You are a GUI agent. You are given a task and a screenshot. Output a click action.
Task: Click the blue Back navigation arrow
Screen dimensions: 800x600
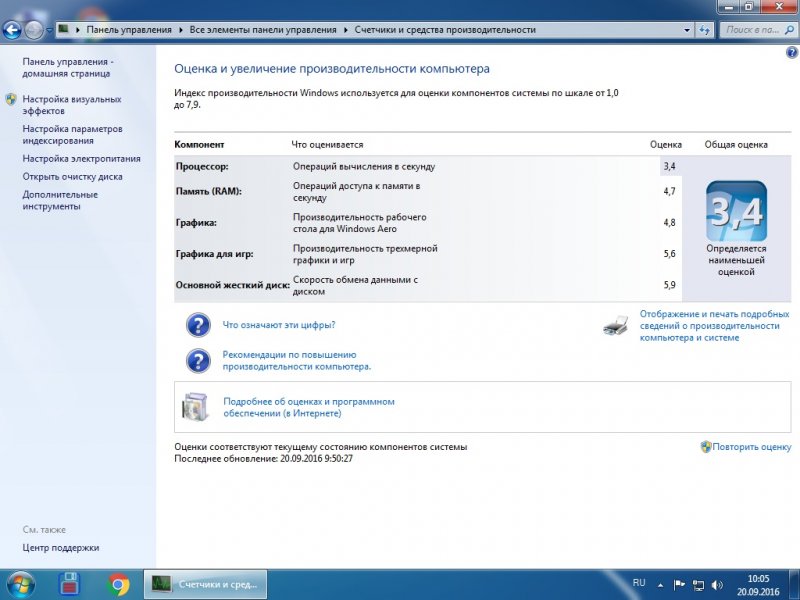coord(13,30)
